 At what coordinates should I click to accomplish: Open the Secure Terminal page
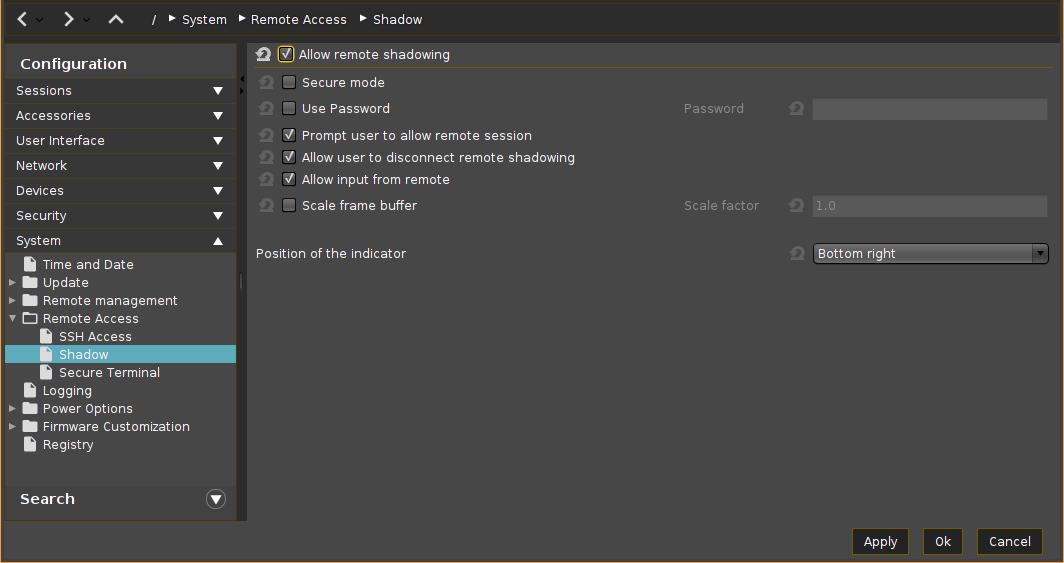(x=109, y=373)
